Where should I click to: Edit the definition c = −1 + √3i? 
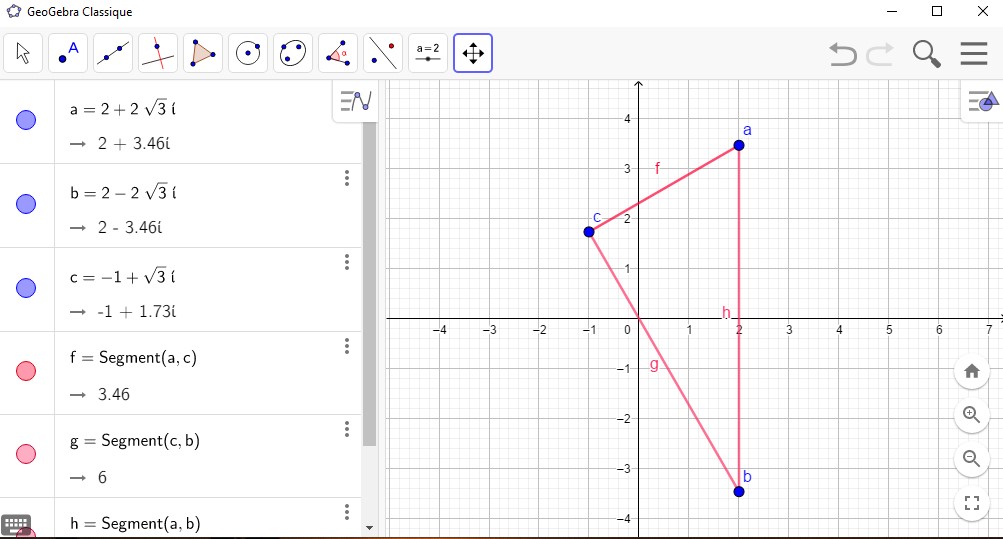click(122, 277)
